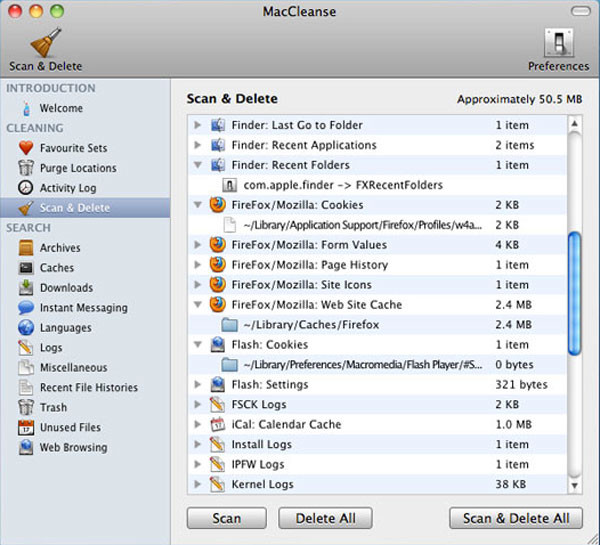
Task: Click globe icon beside Flash: Settings
Action: tap(217, 384)
